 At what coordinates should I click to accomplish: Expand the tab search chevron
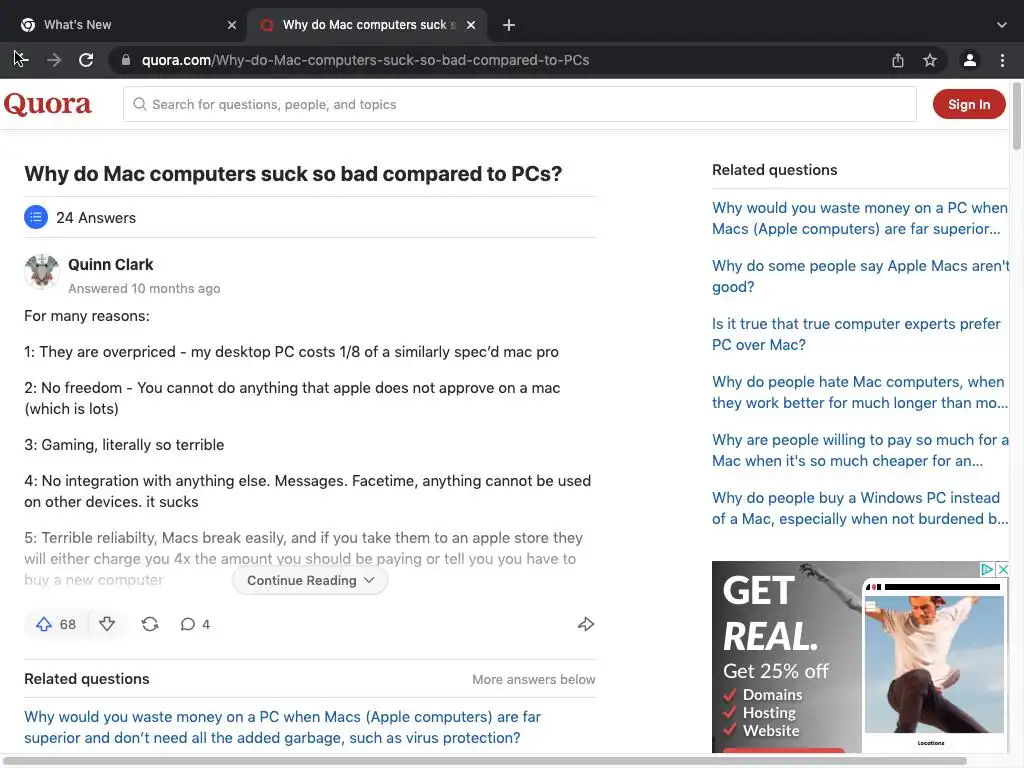[1002, 25]
